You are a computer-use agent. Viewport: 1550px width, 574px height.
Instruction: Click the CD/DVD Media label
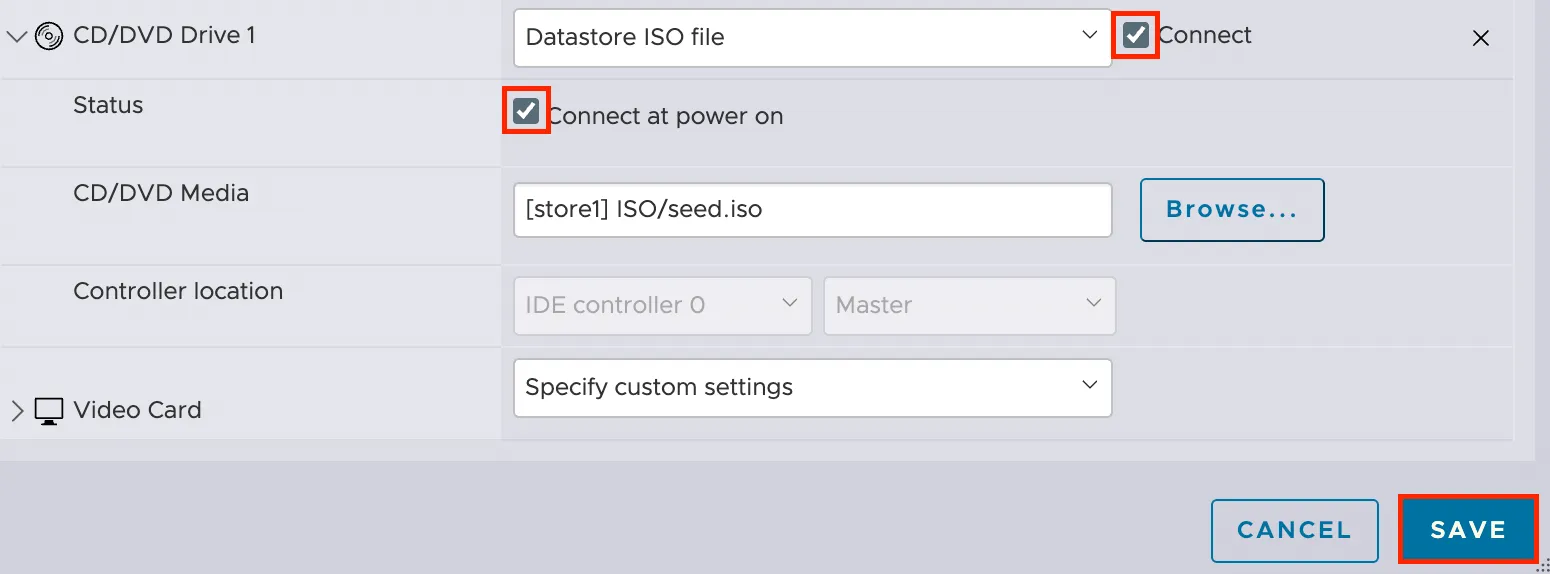tap(161, 193)
